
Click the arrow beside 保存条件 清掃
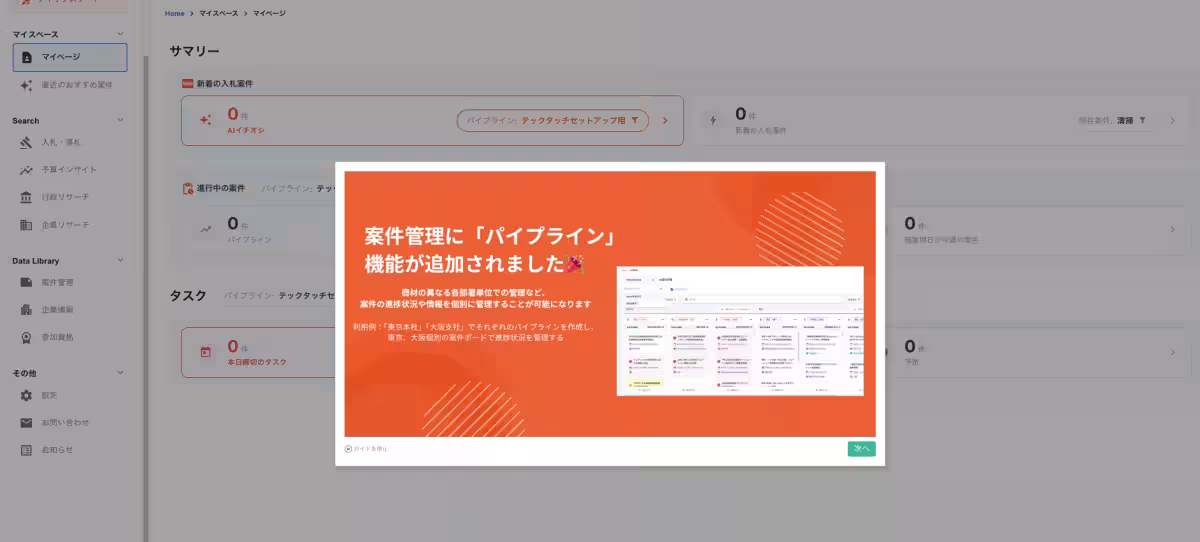click(x=1172, y=120)
